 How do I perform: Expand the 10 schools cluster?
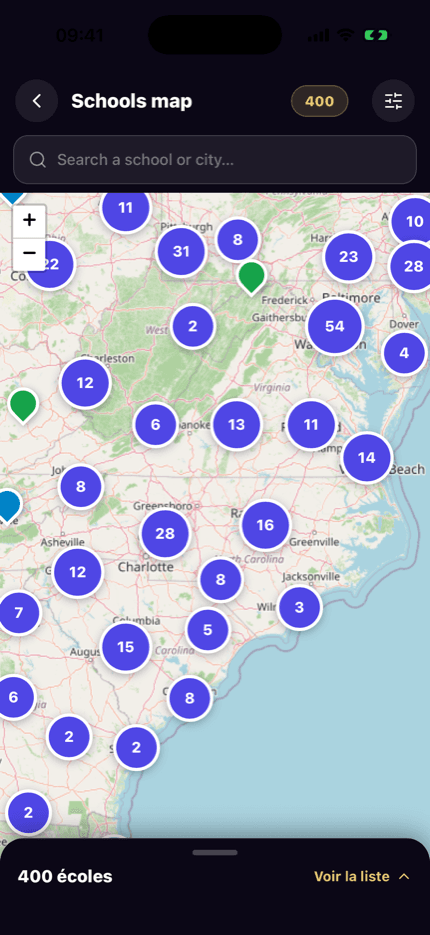click(413, 222)
